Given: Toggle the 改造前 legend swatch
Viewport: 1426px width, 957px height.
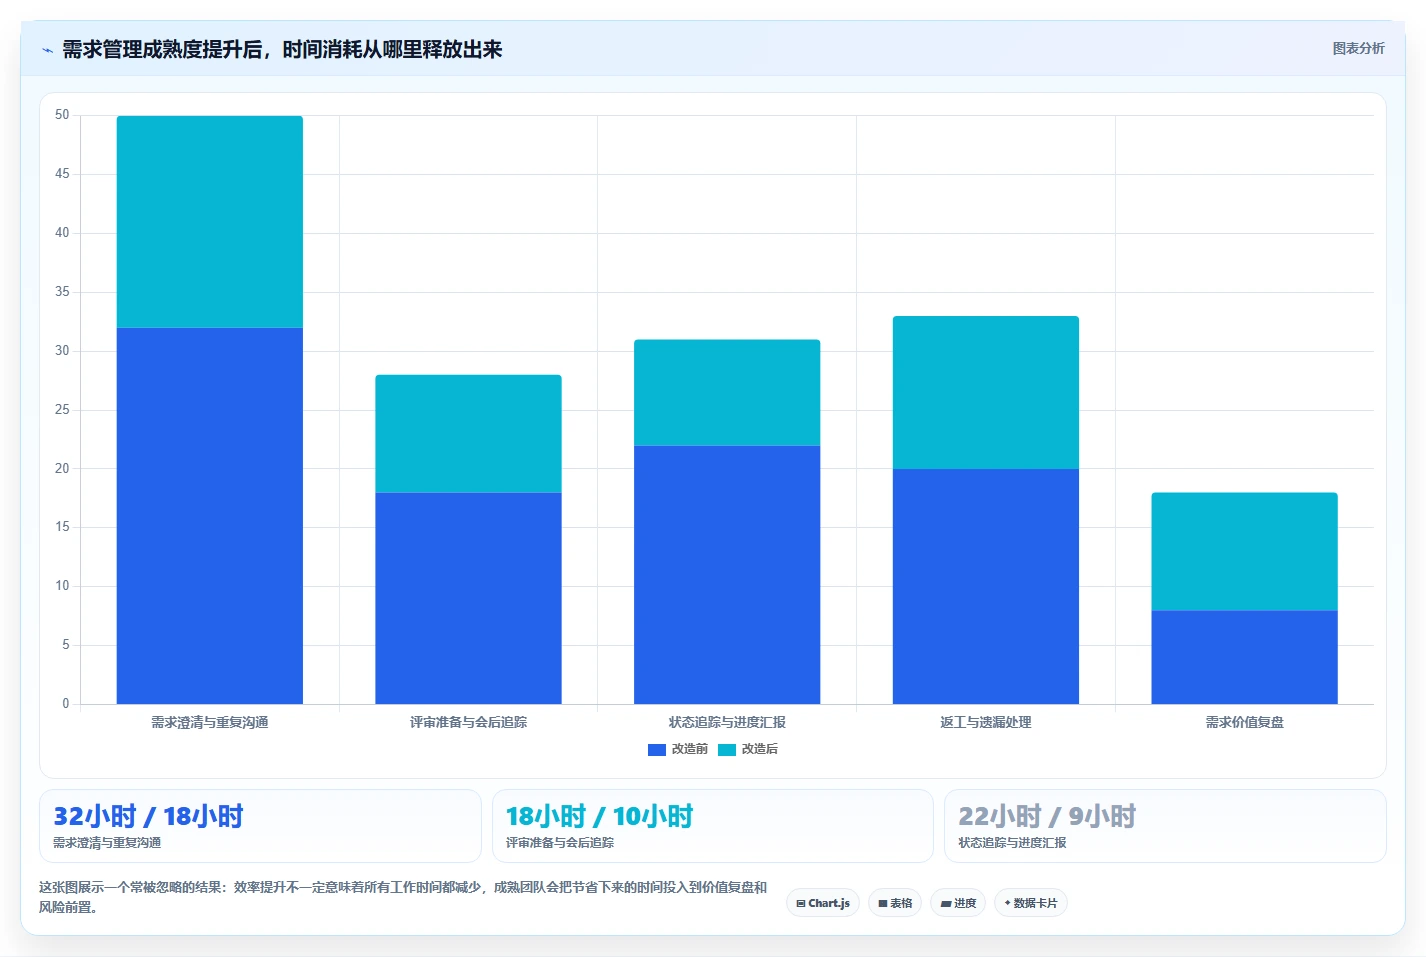Looking at the screenshot, I should click(x=657, y=749).
